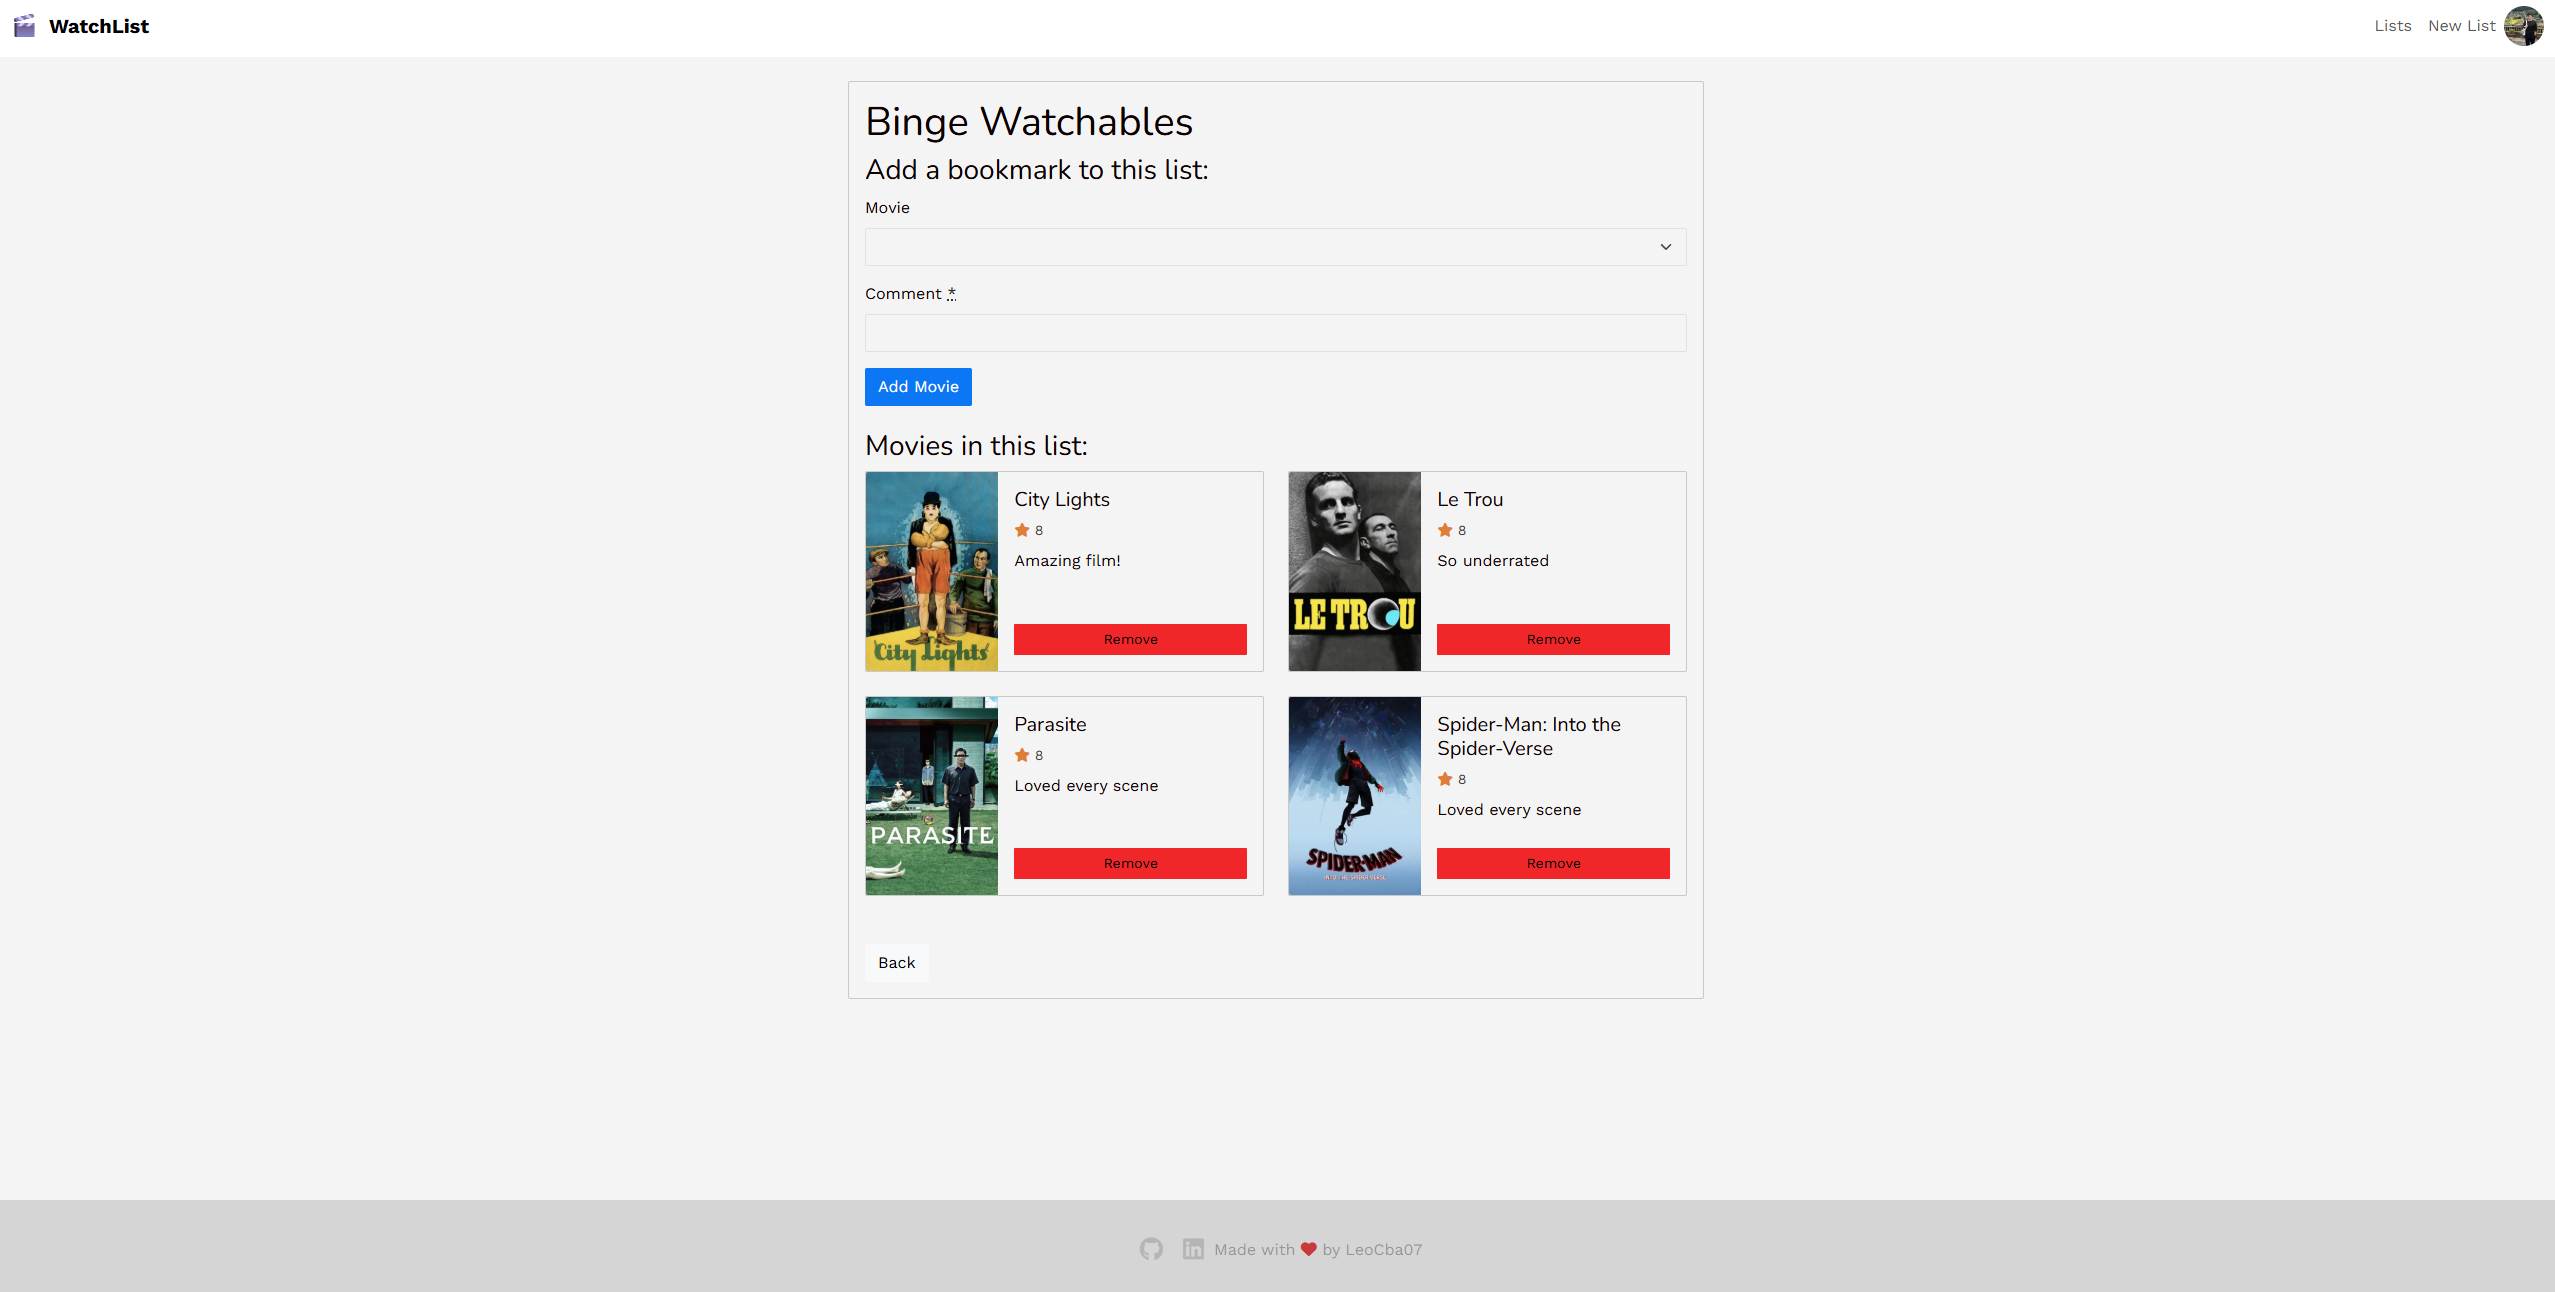Click the LinkedIn icon in the footer
This screenshot has height=1292, width=2555.
1192,1249
